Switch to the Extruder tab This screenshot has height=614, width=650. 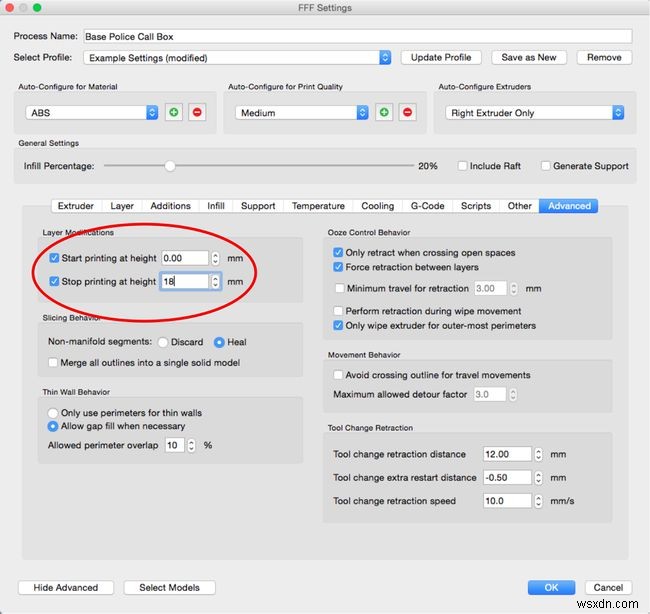[x=76, y=206]
